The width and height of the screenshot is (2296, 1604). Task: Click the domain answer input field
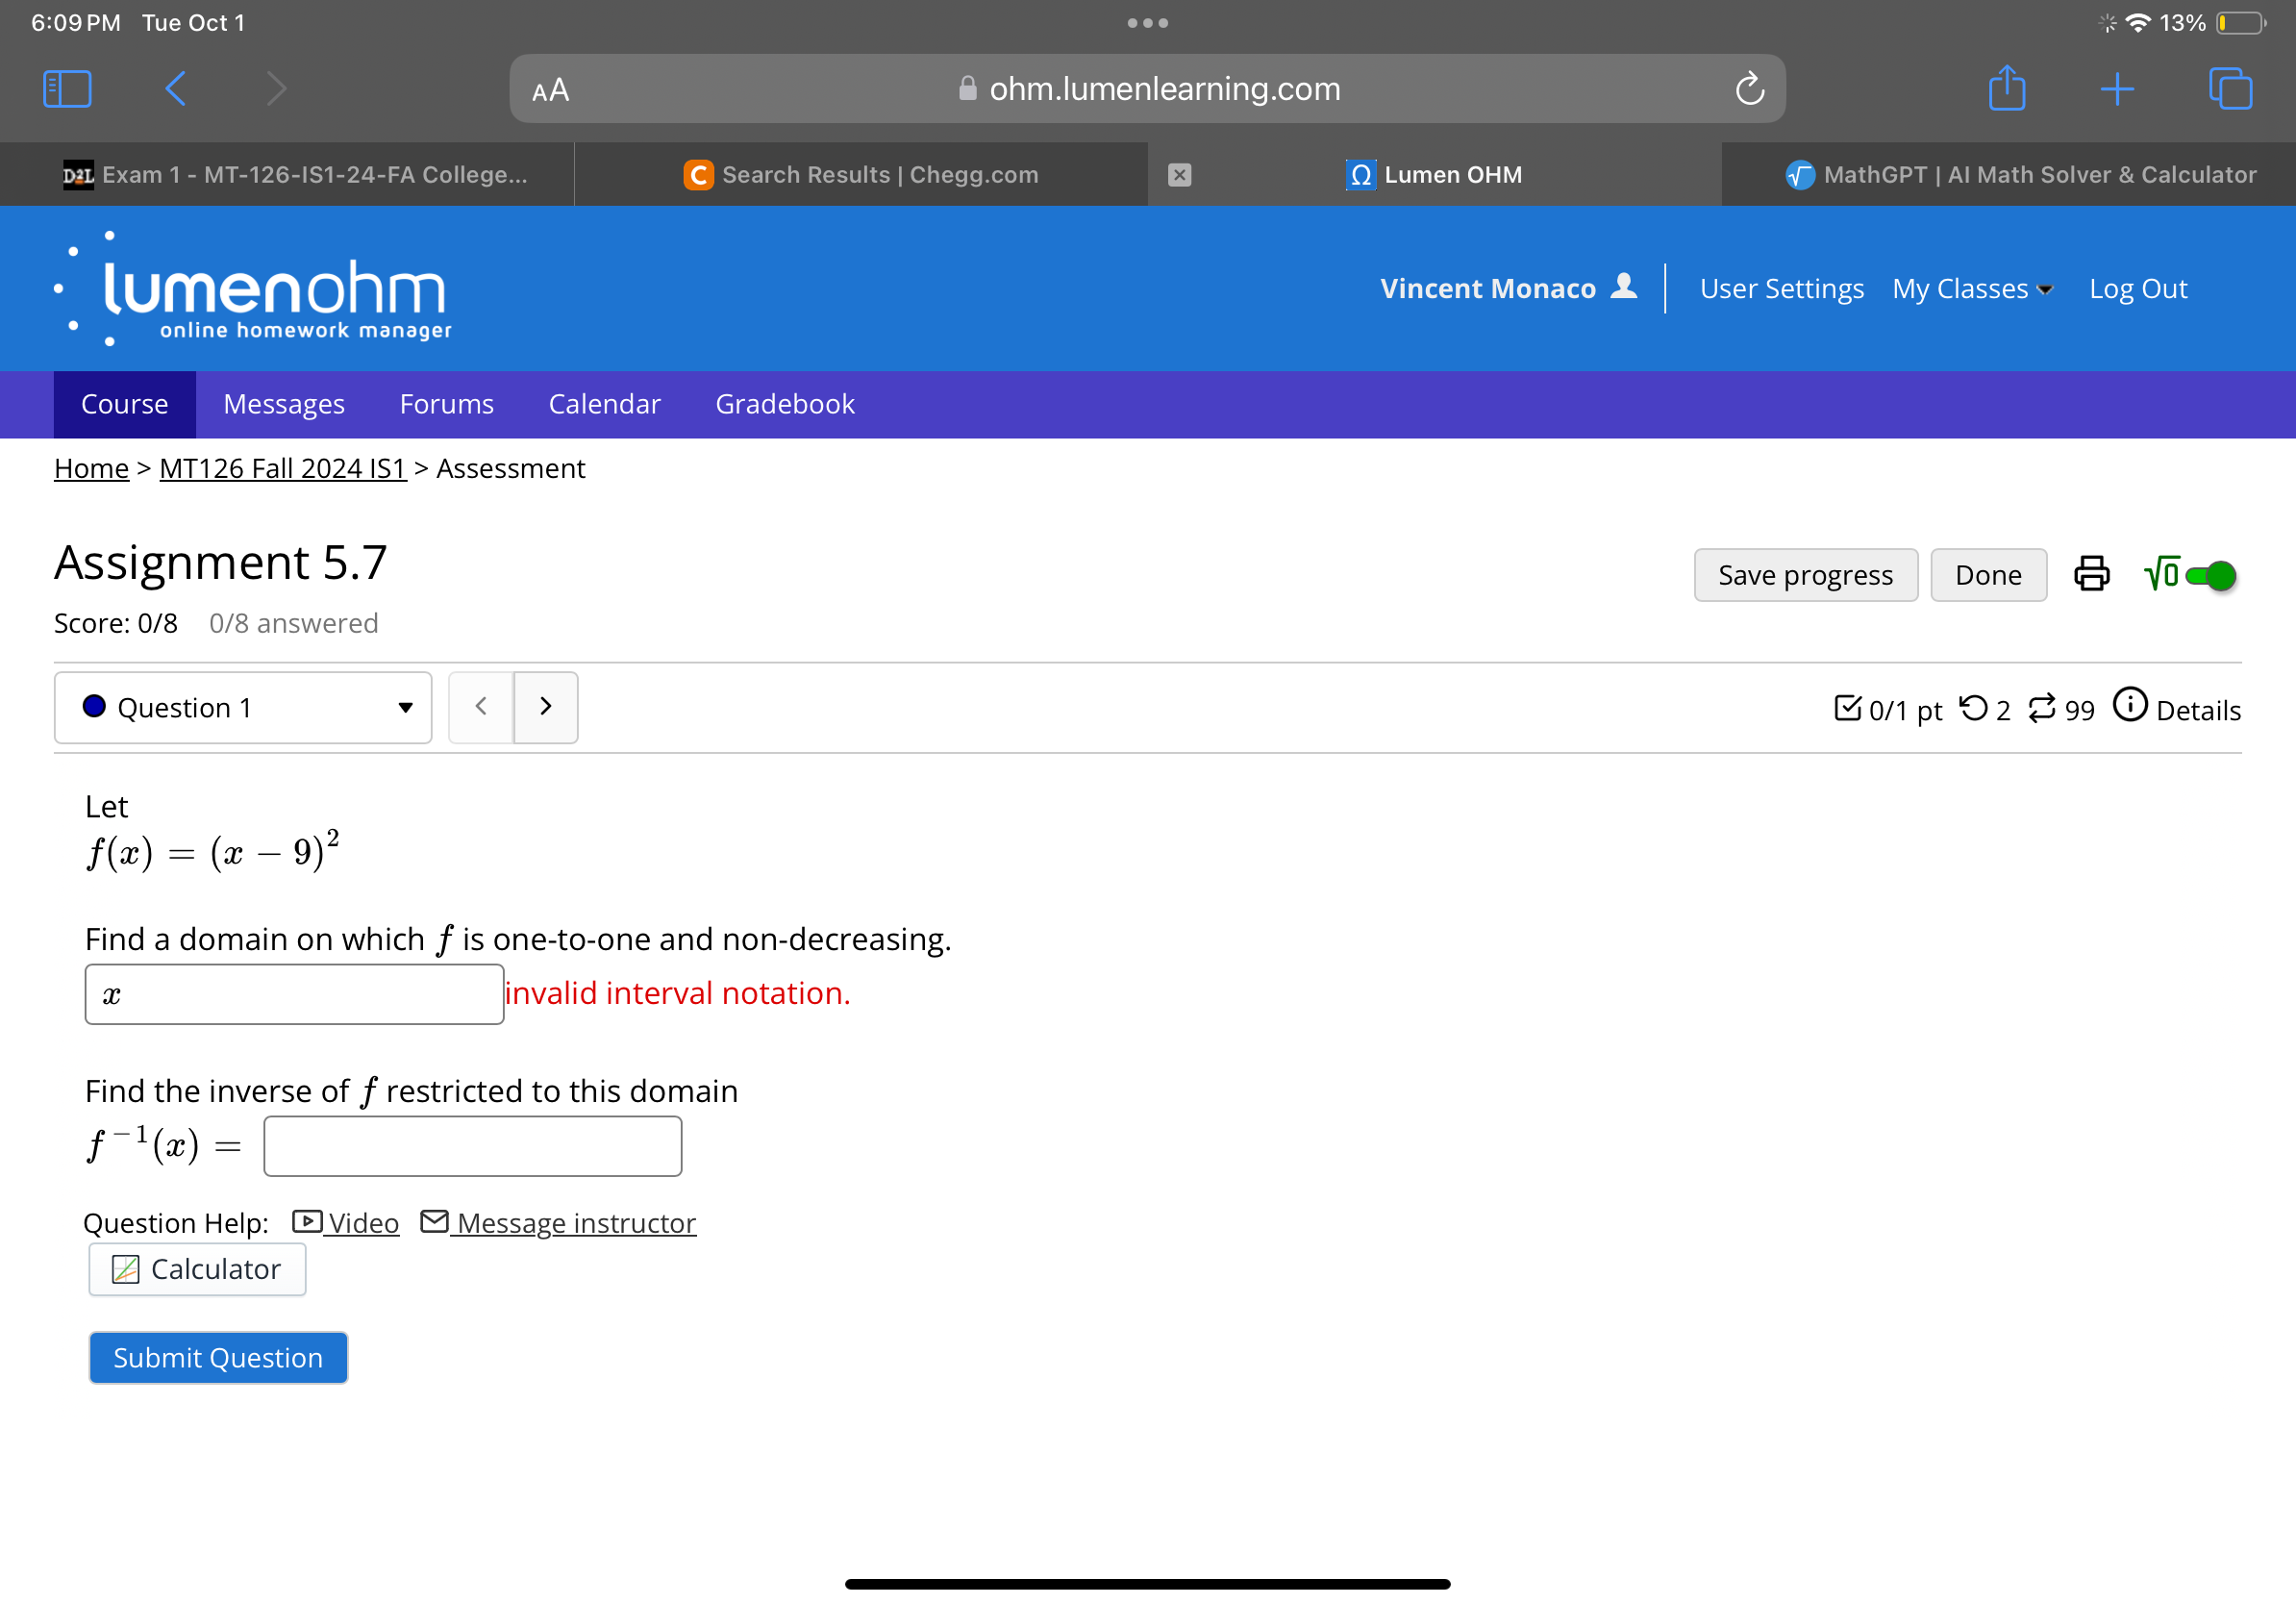coord(294,993)
